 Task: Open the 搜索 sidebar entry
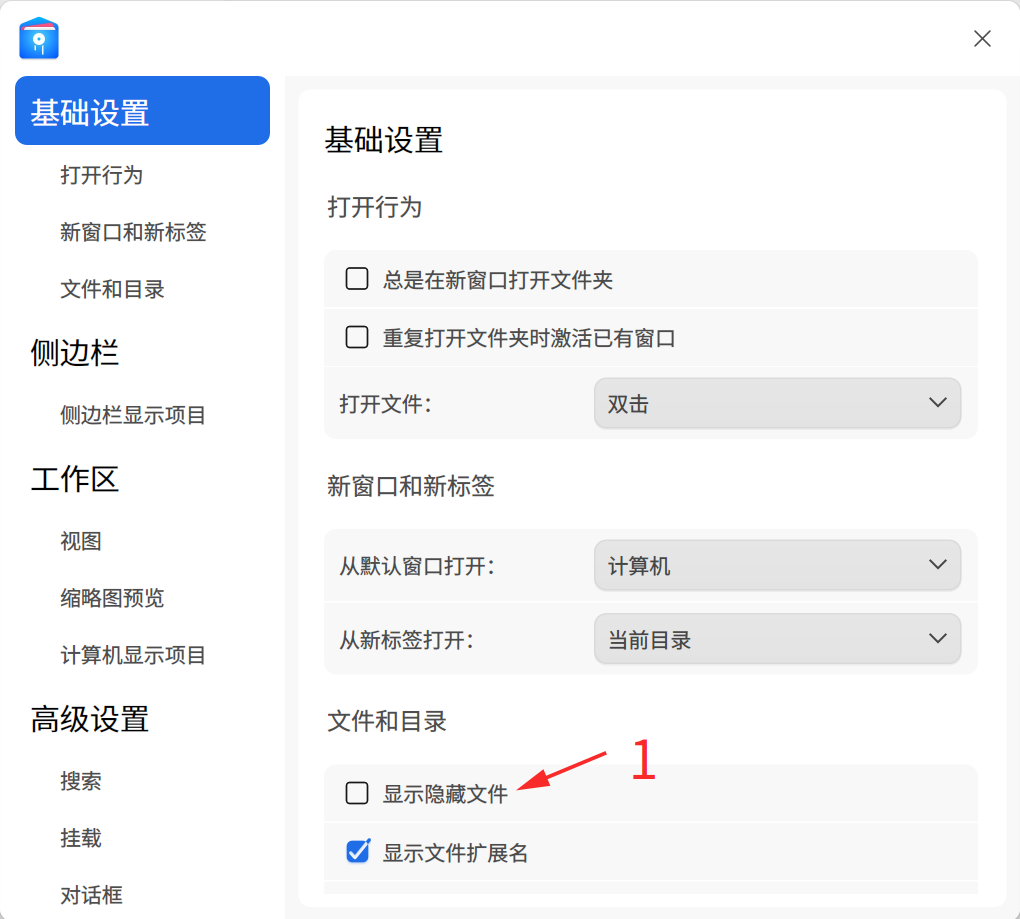(81, 781)
